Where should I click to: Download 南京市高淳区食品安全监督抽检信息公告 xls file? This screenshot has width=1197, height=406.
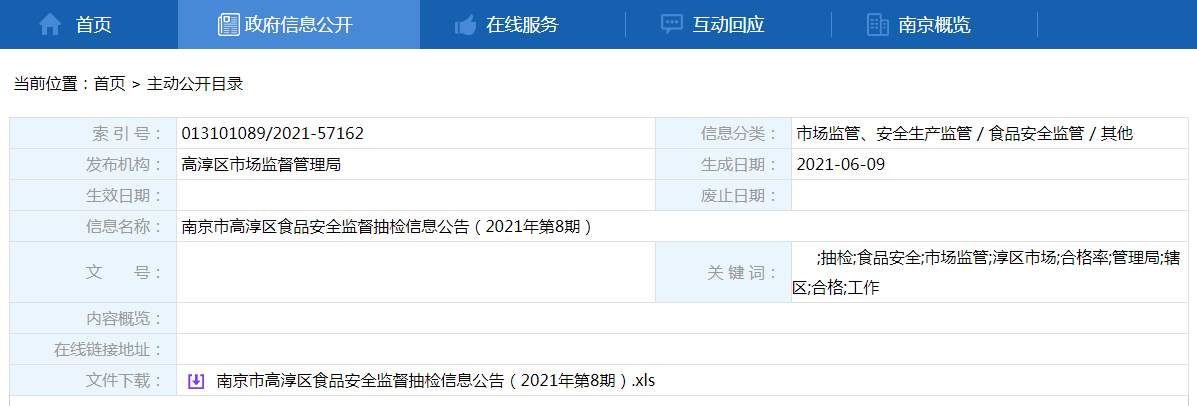436,381
